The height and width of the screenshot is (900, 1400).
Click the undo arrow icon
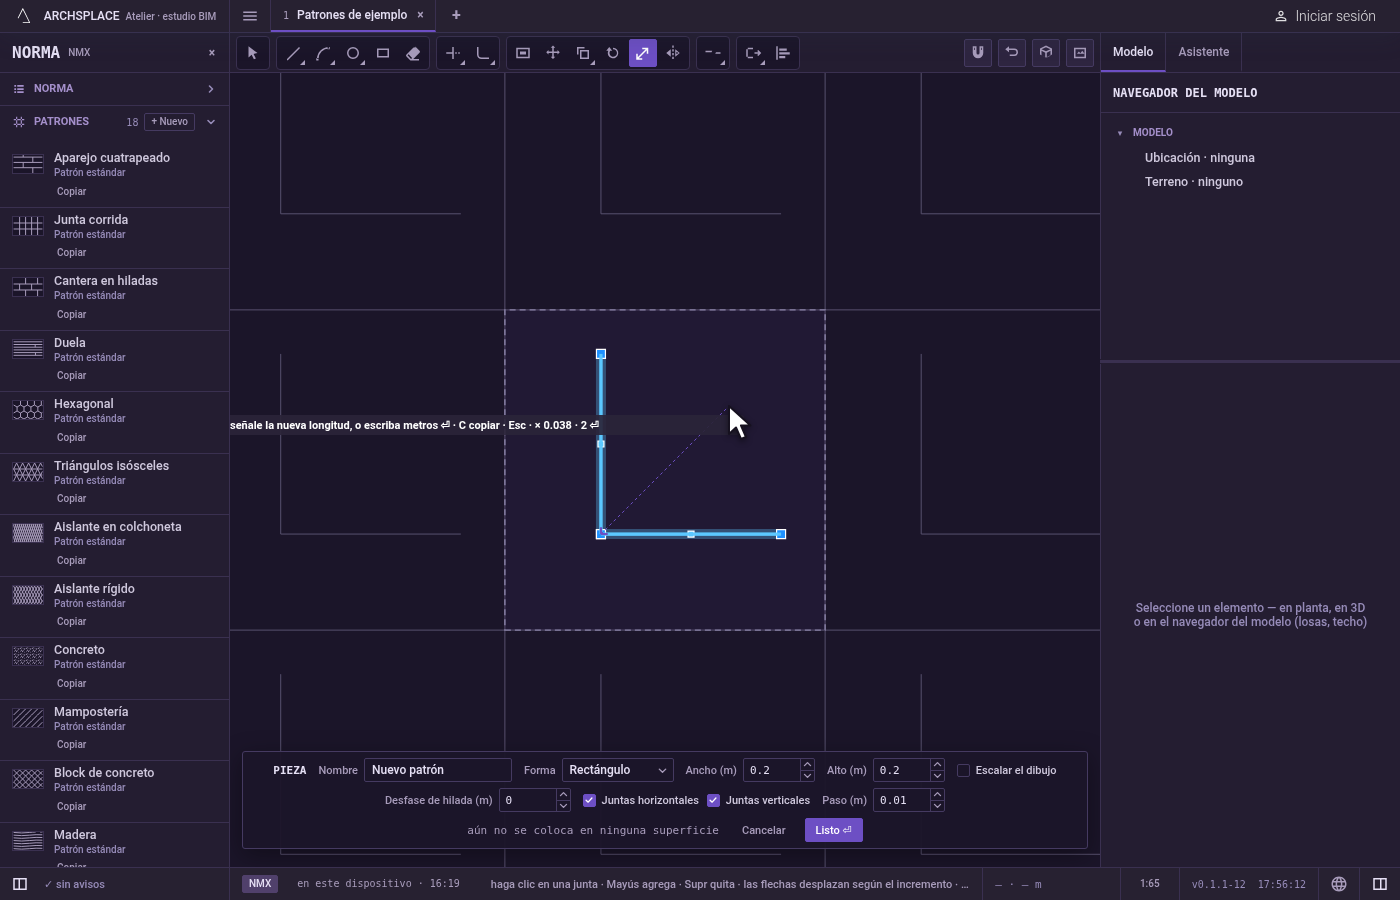(1012, 52)
